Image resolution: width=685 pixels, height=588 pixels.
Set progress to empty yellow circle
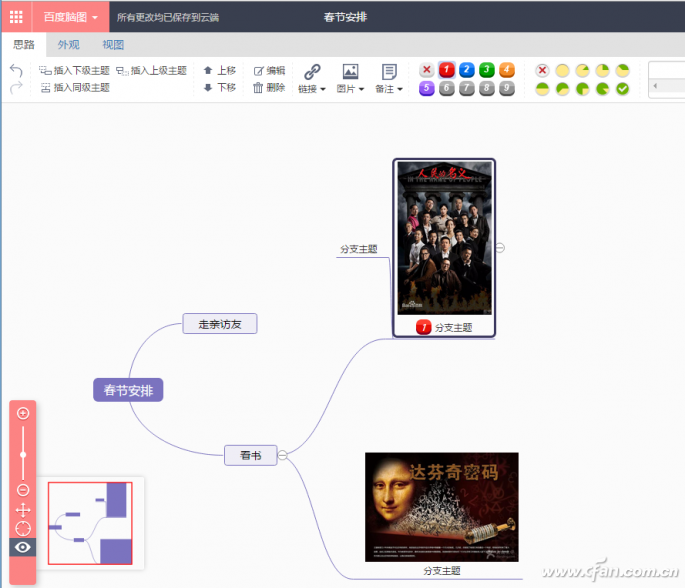[562, 70]
